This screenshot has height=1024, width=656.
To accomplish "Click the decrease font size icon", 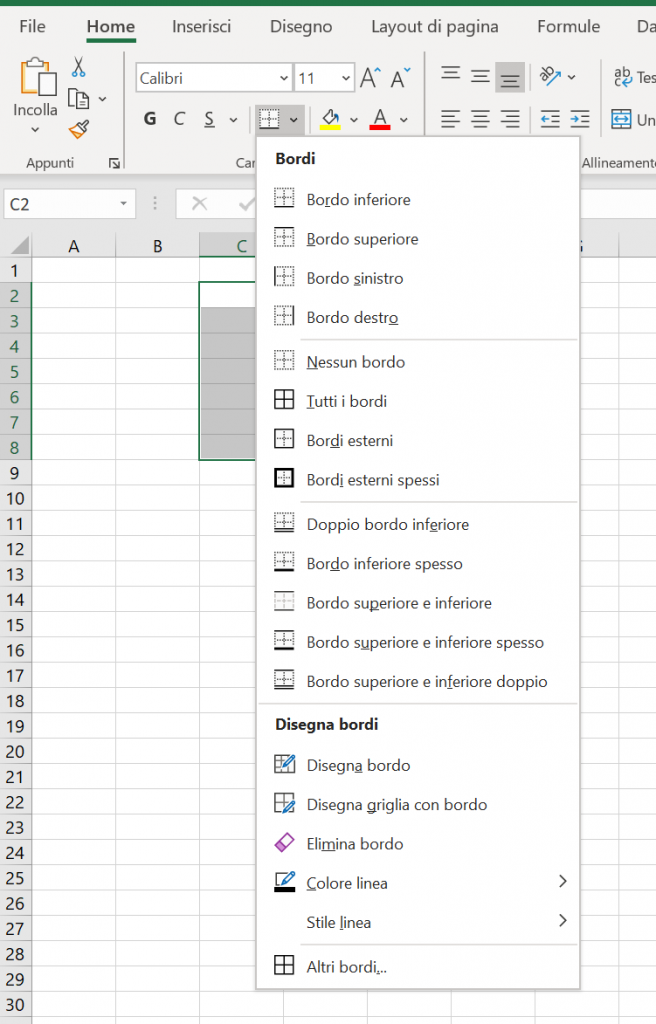I will [401, 78].
